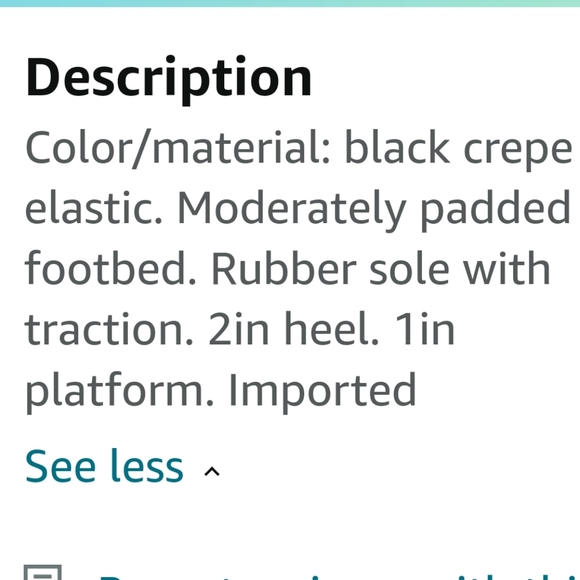This screenshot has width=580, height=580.
Task: Click the 'traction. 2in heel. 1in' text line
Action: point(240,329)
